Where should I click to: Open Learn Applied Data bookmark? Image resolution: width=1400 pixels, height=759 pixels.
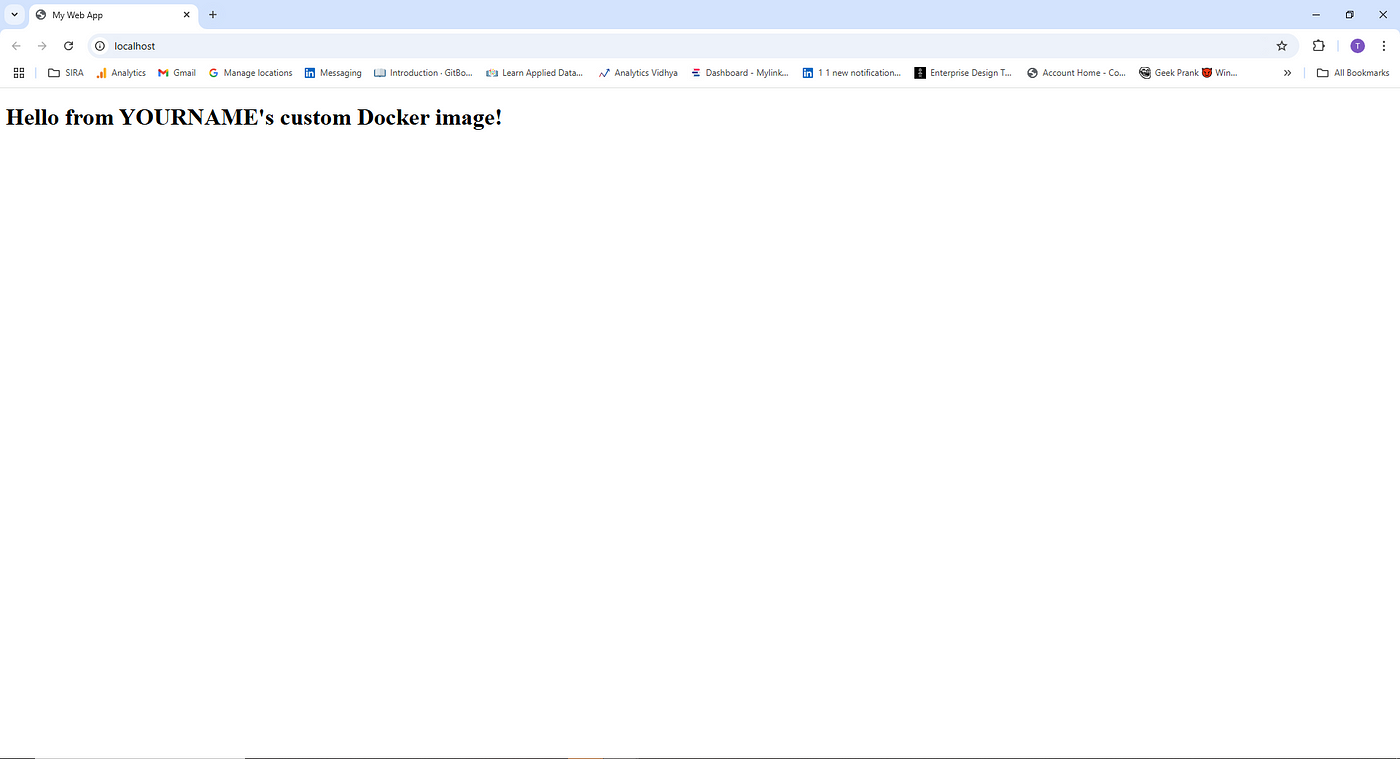click(x=535, y=73)
